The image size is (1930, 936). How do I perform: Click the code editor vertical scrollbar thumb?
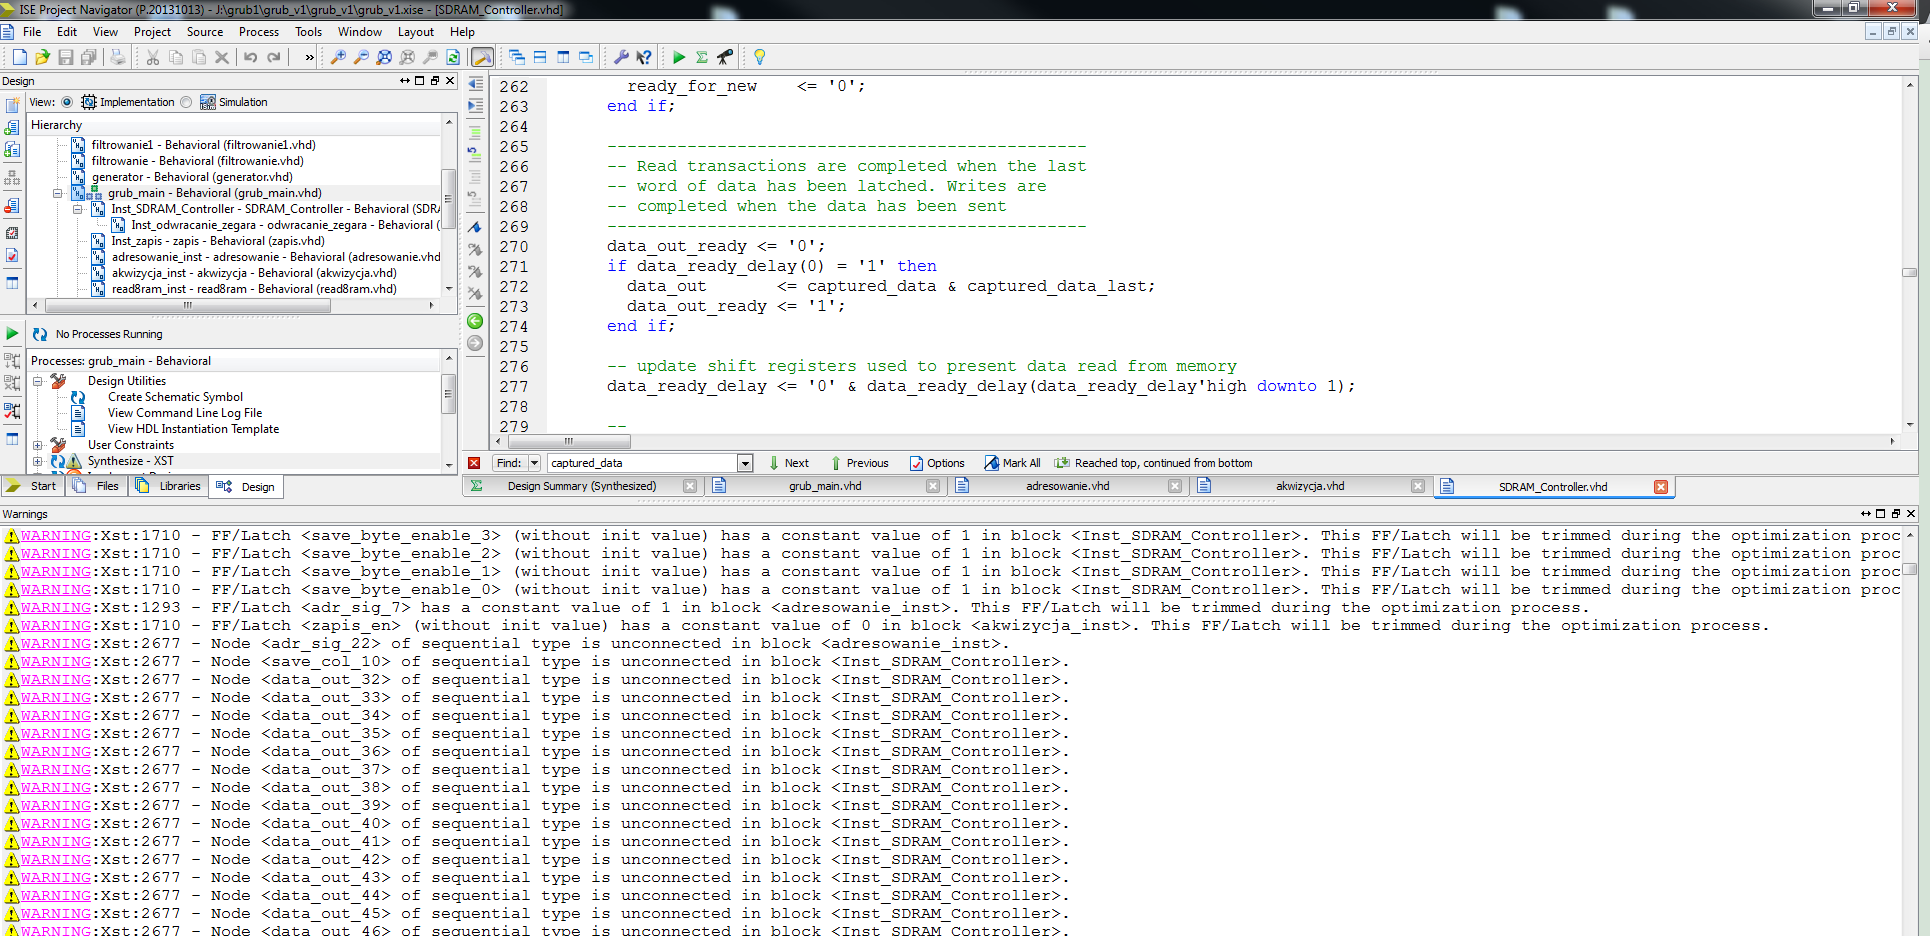tap(1909, 272)
